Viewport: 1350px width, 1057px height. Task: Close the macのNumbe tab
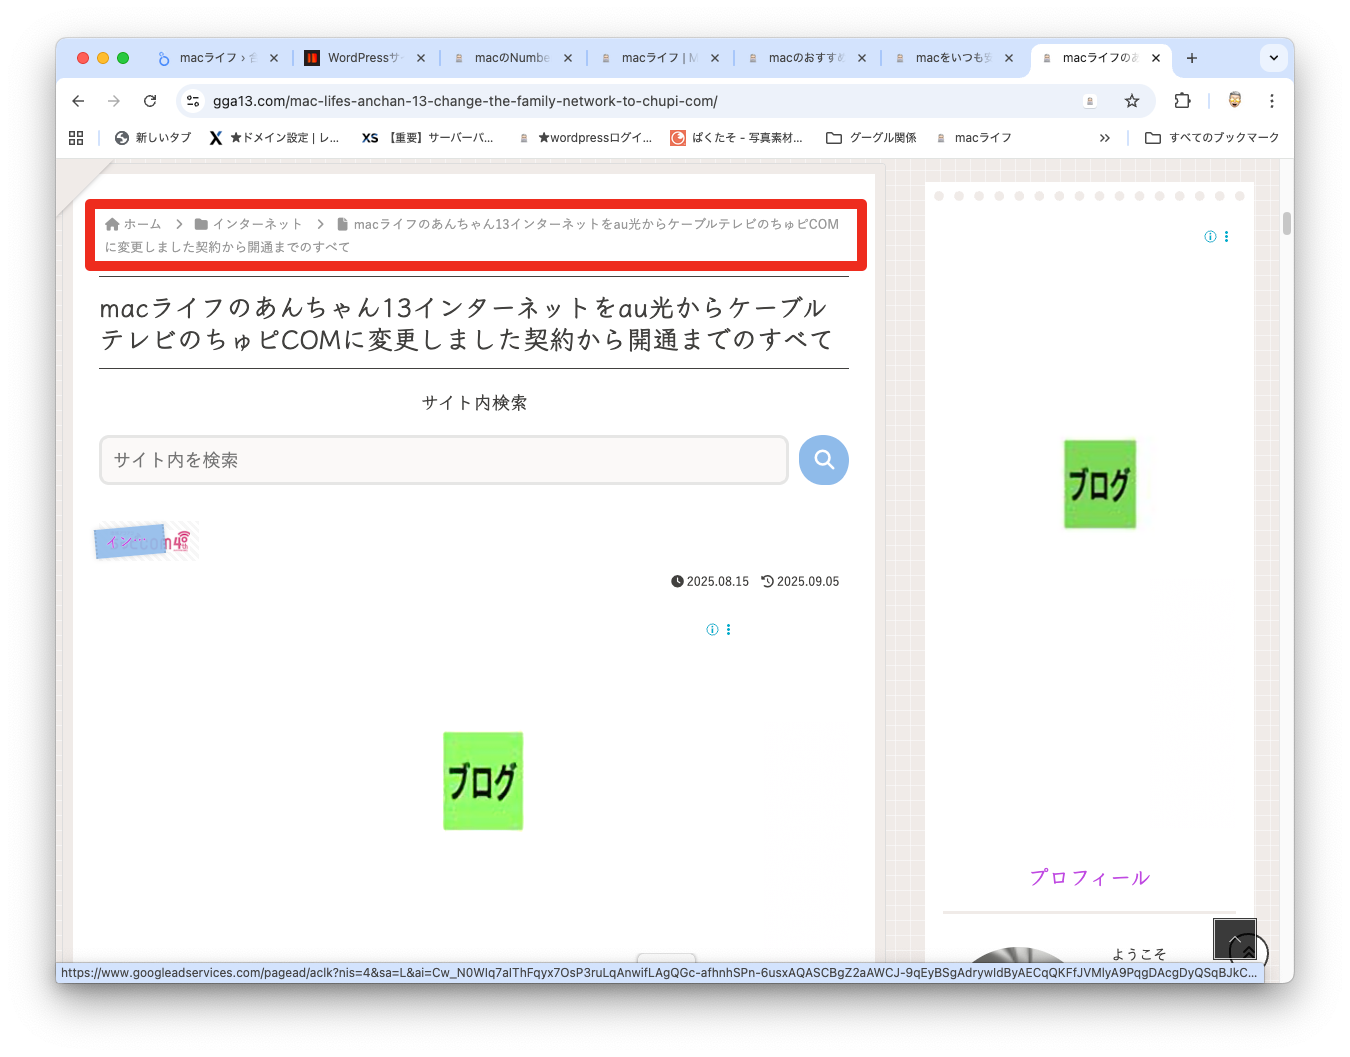click(x=568, y=58)
